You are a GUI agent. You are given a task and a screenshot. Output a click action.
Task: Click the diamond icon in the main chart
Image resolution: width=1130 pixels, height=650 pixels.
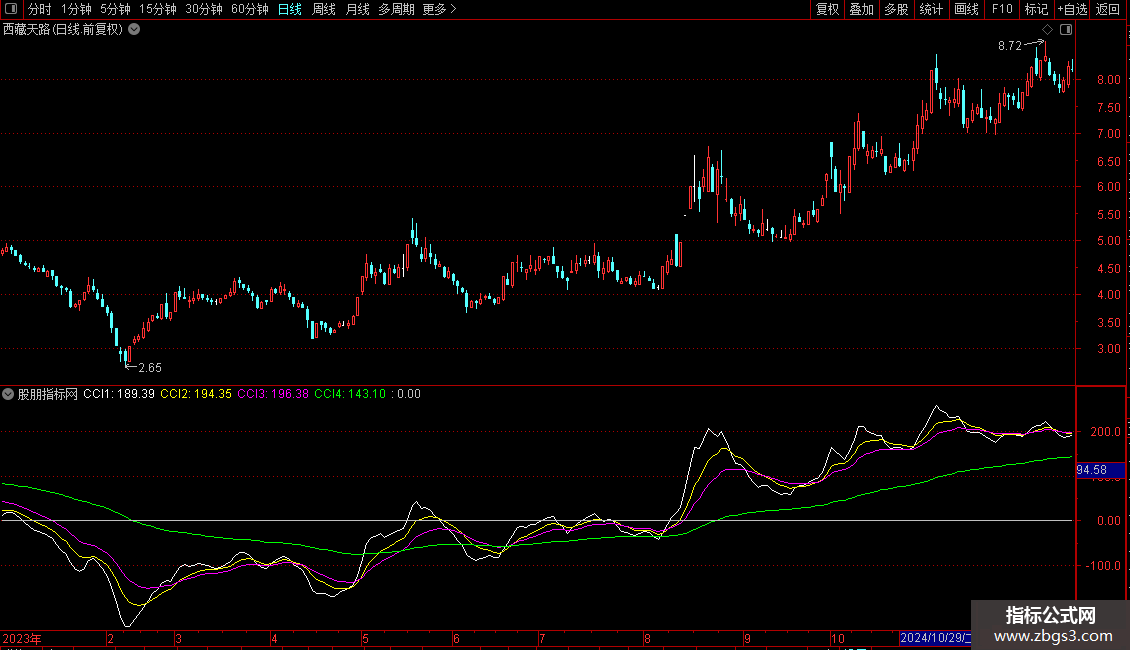(1048, 30)
